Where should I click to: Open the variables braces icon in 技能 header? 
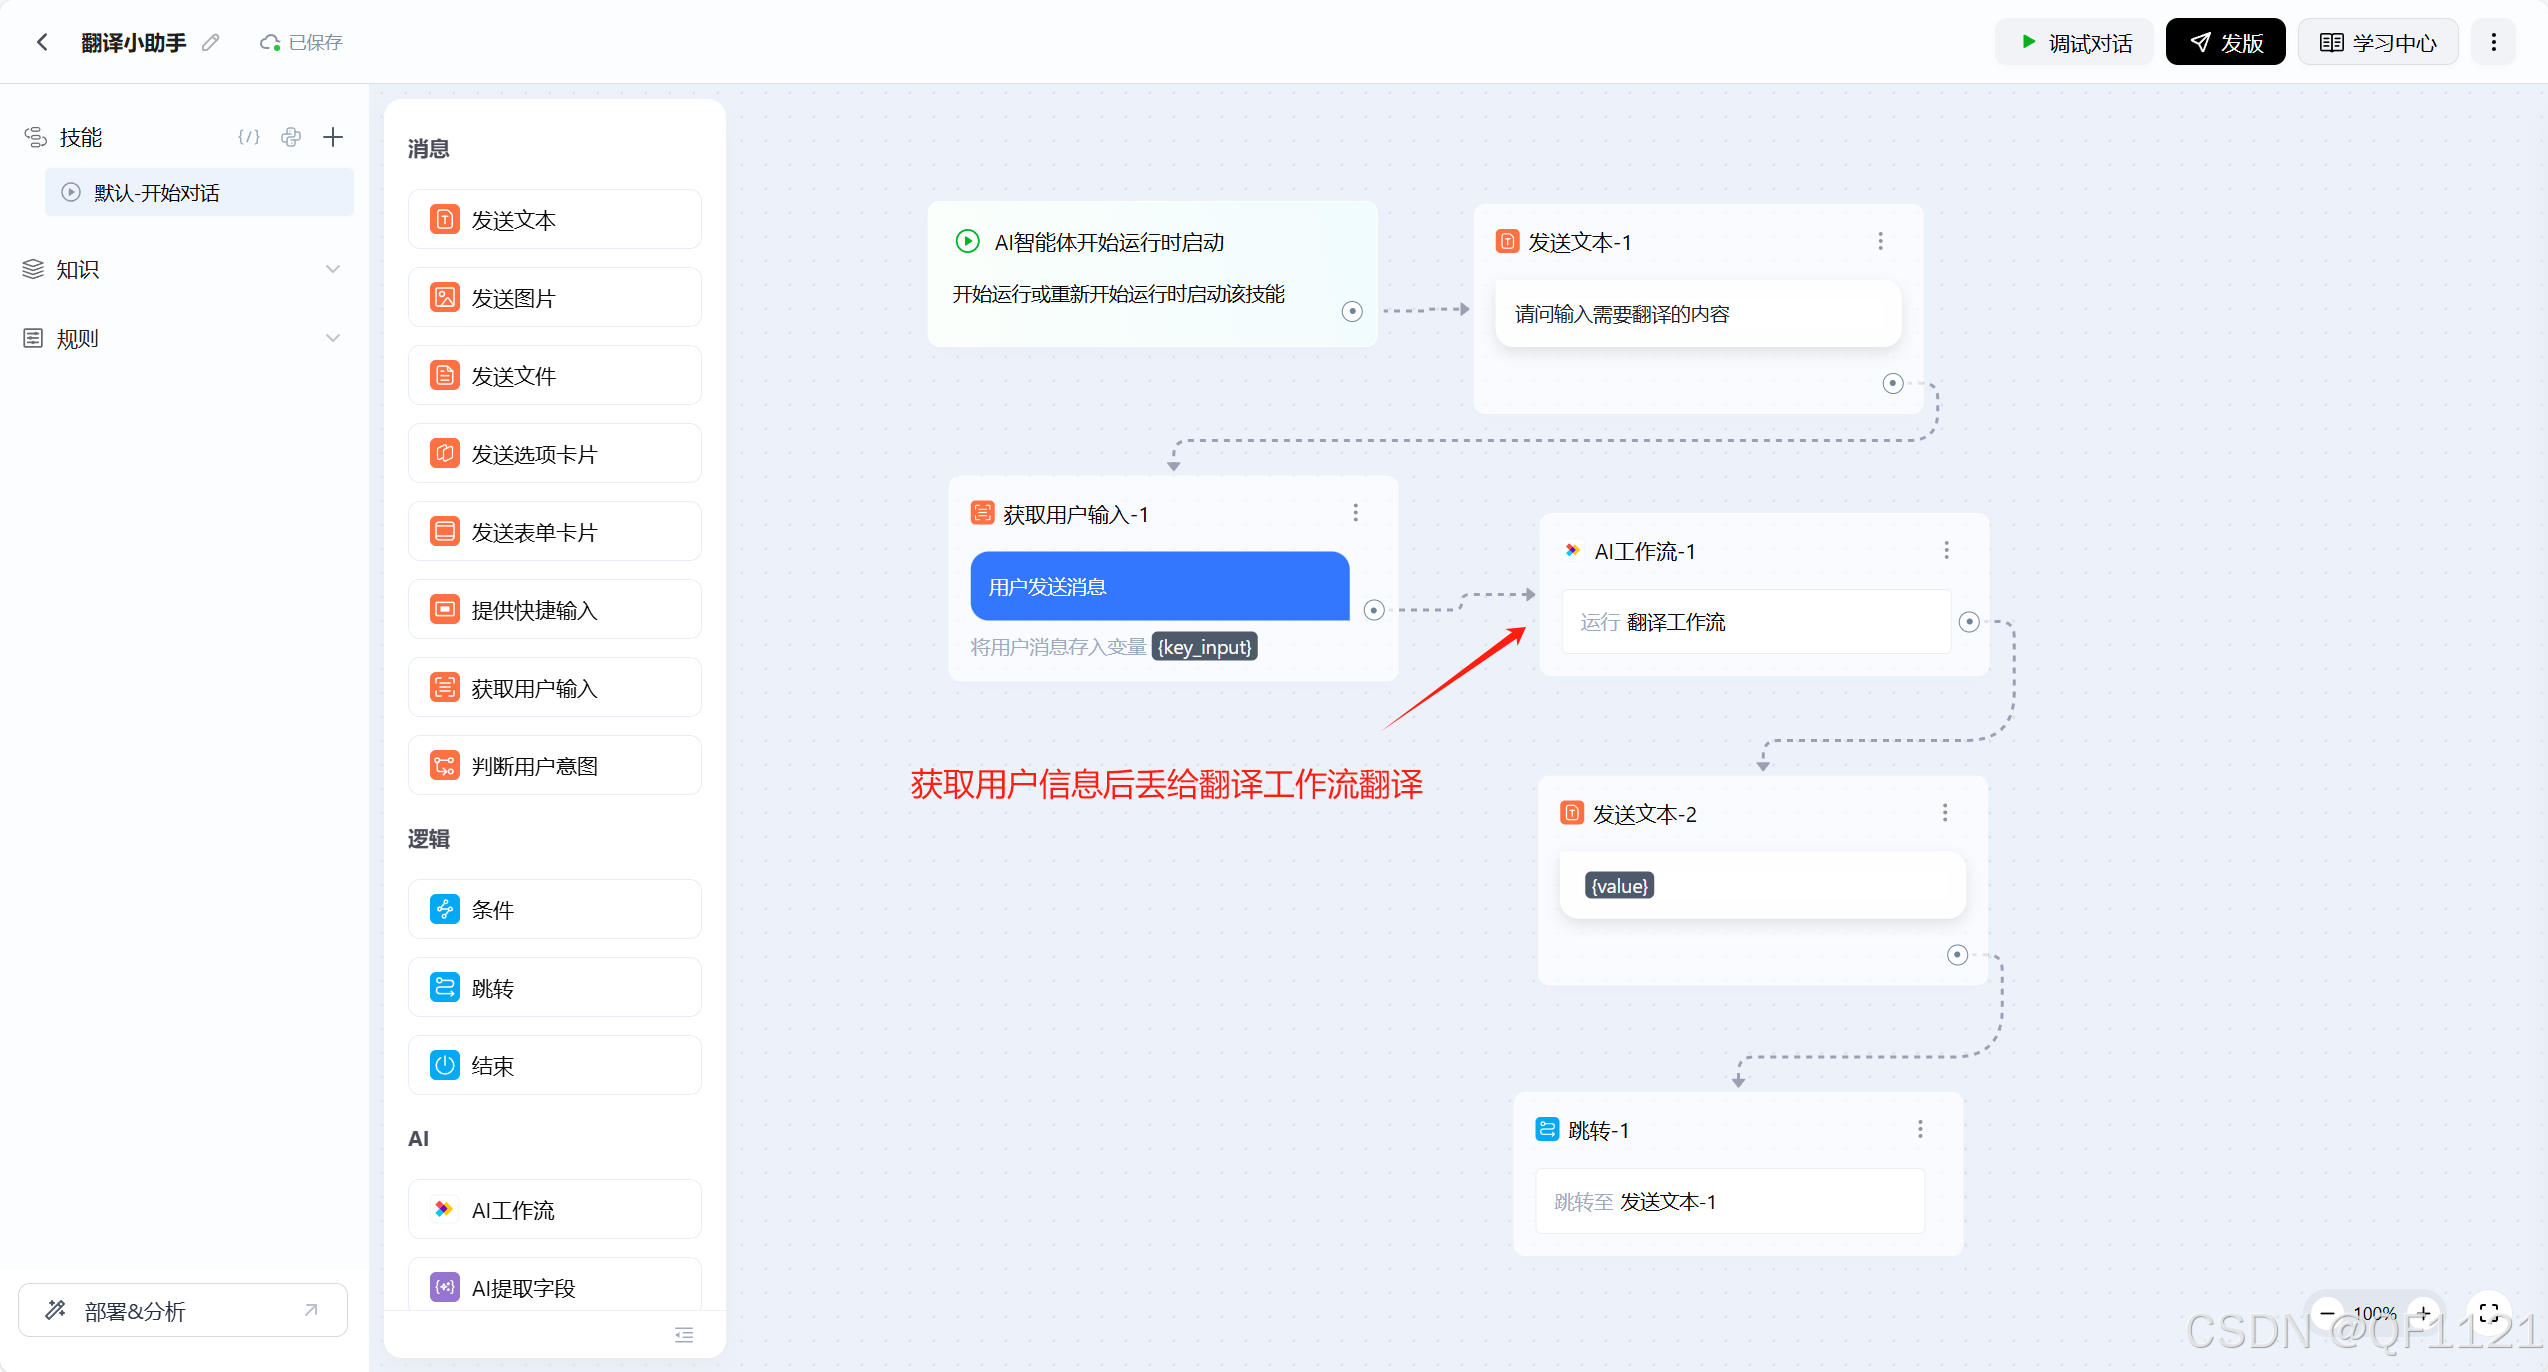(x=249, y=137)
